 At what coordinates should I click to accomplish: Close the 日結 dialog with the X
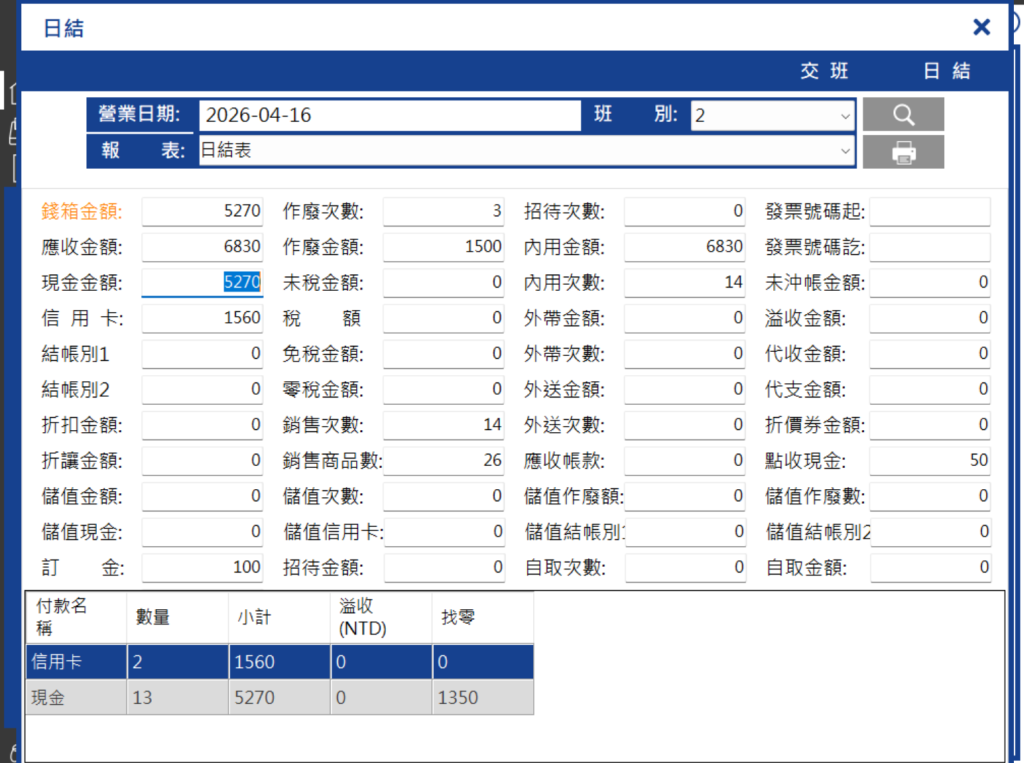tap(981, 27)
